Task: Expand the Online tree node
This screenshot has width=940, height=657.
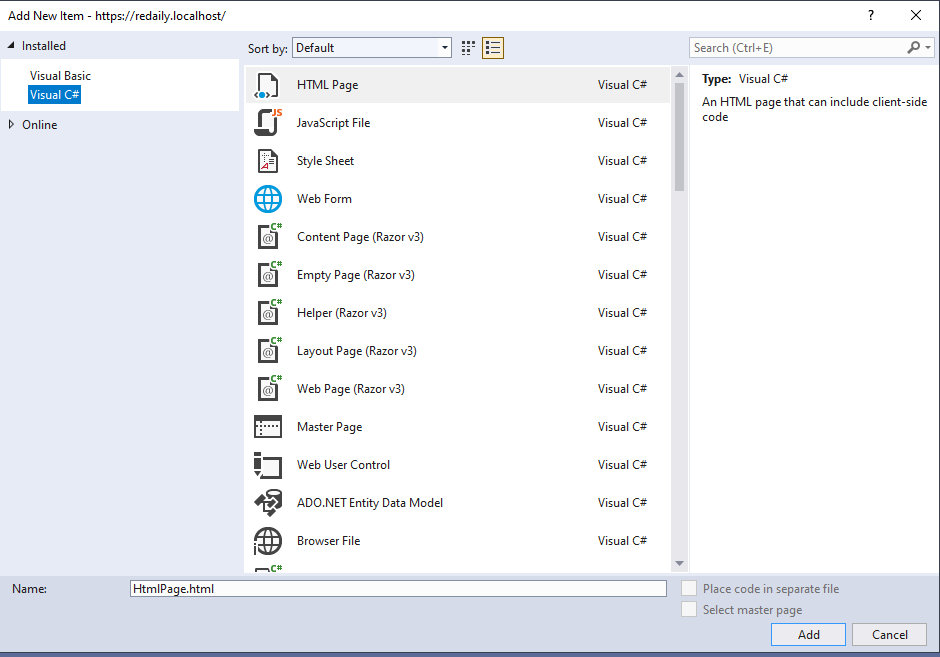Action: click(12, 125)
